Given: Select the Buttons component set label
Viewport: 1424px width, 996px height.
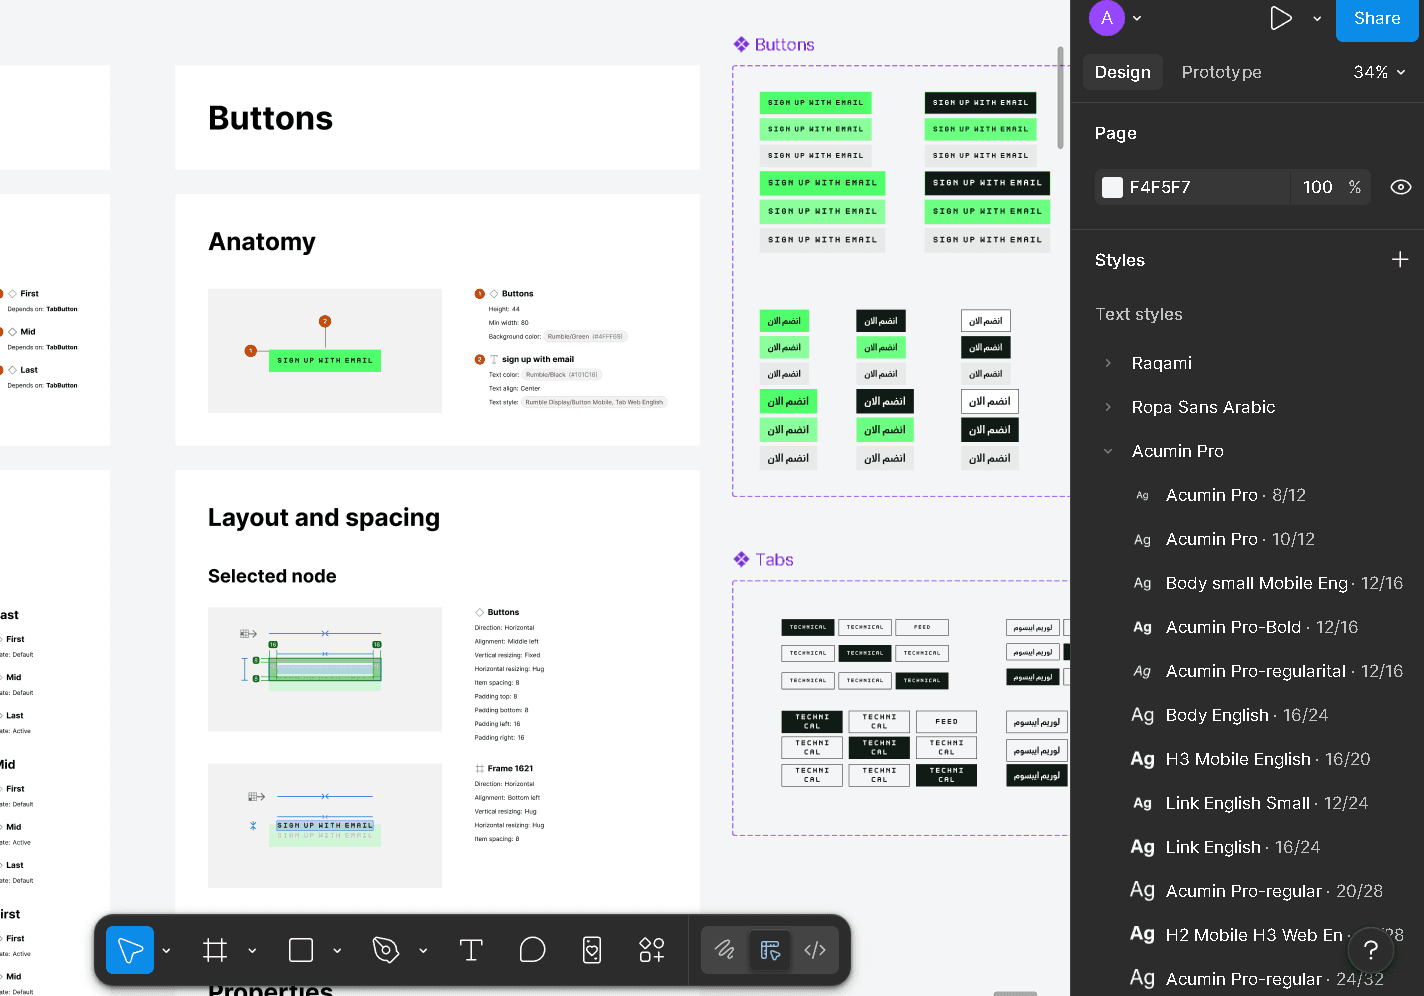Looking at the screenshot, I should click(x=774, y=45).
